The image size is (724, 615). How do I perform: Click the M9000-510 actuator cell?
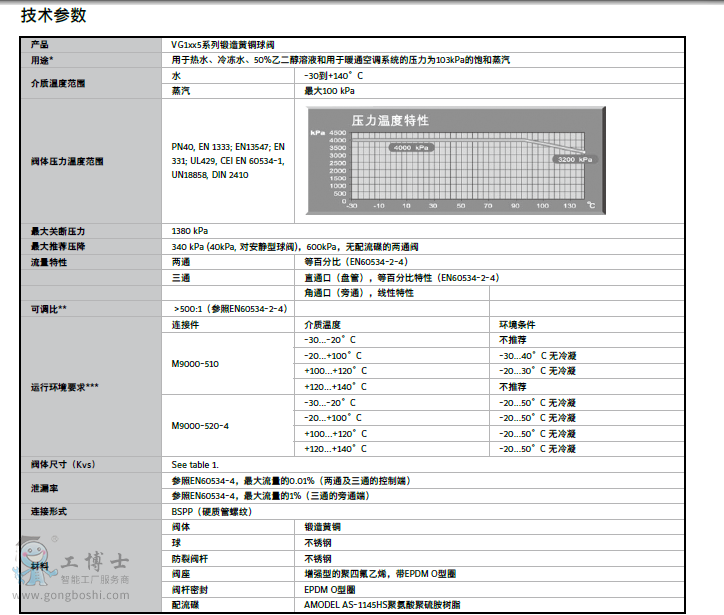pos(195,364)
